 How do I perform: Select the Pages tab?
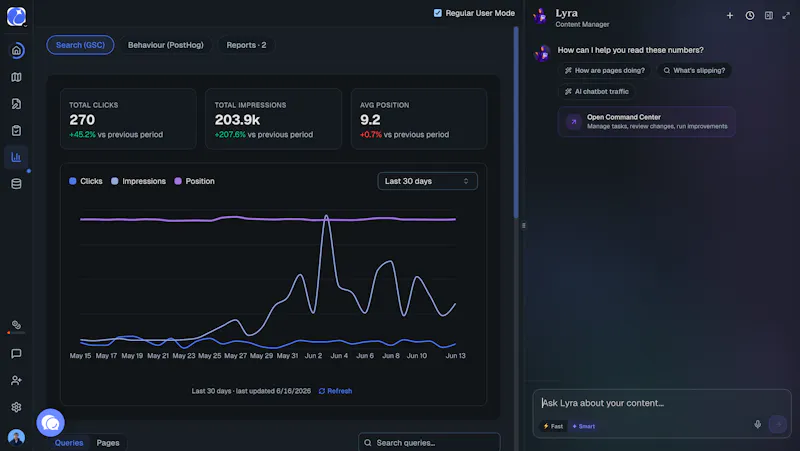coord(108,443)
